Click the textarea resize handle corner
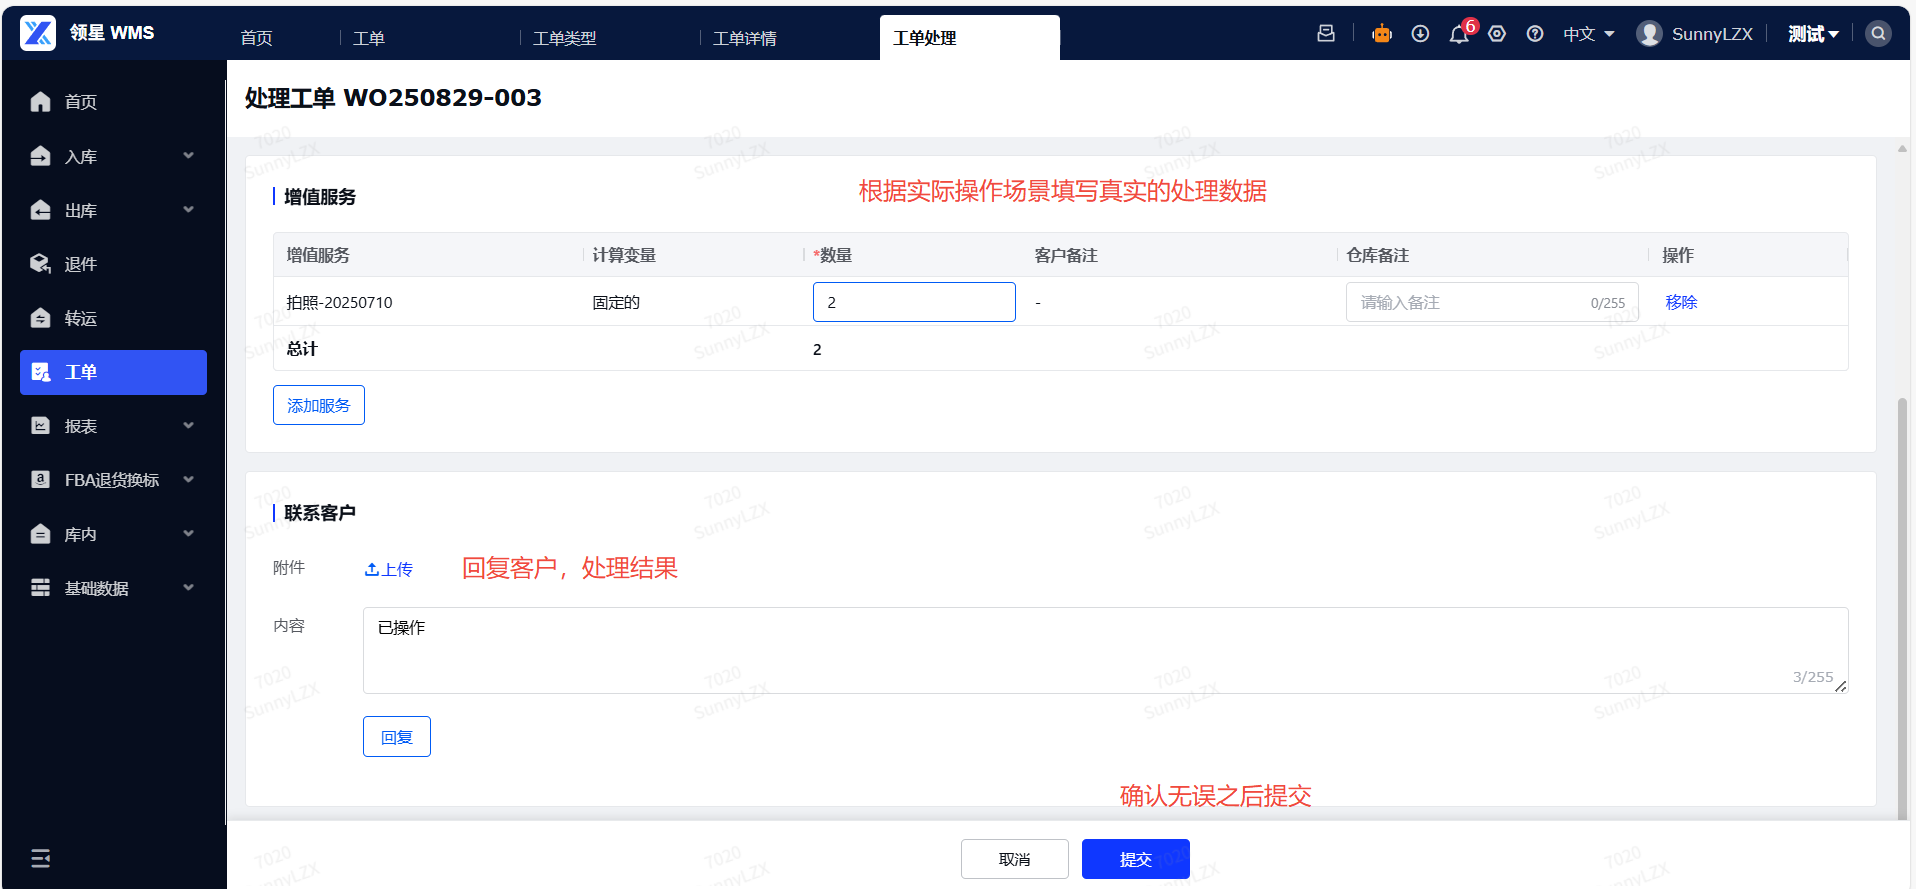The width and height of the screenshot is (1916, 889). [1841, 686]
